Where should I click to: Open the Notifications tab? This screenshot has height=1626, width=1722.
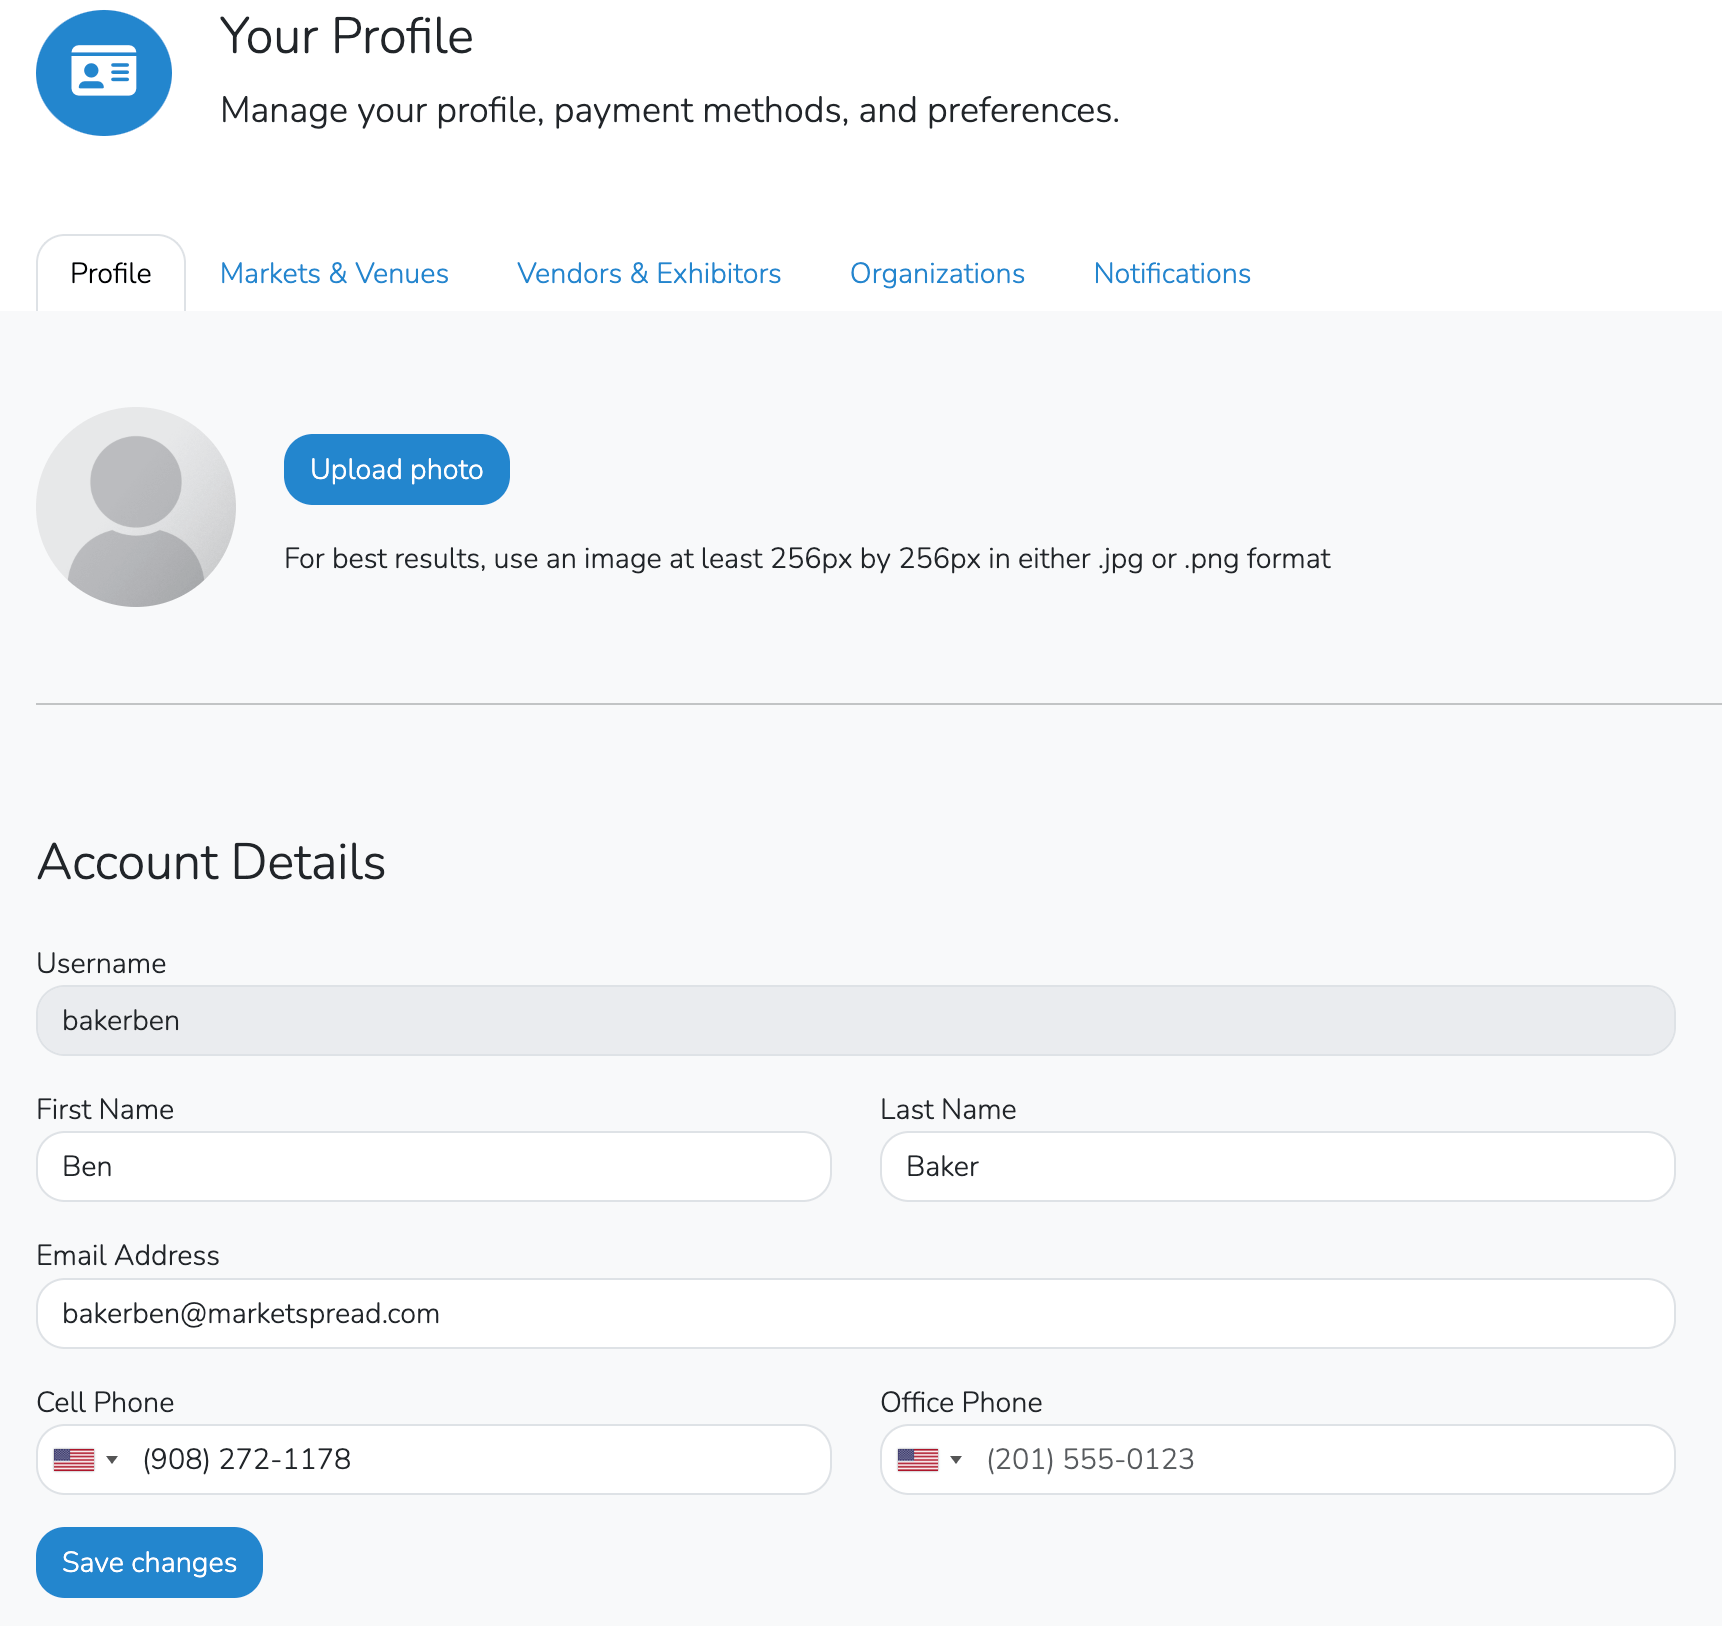[1172, 273]
